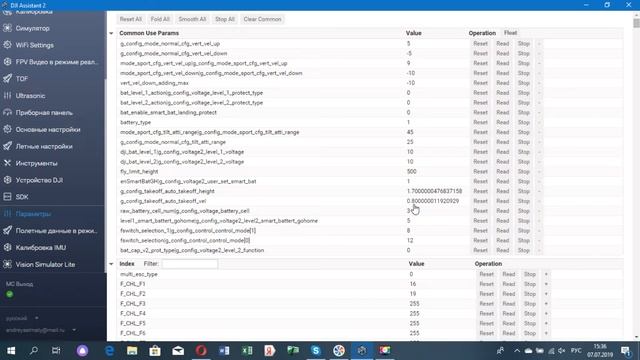Read the fly_limit_height parameter
Screen dimensions: 640x360
tap(502, 171)
